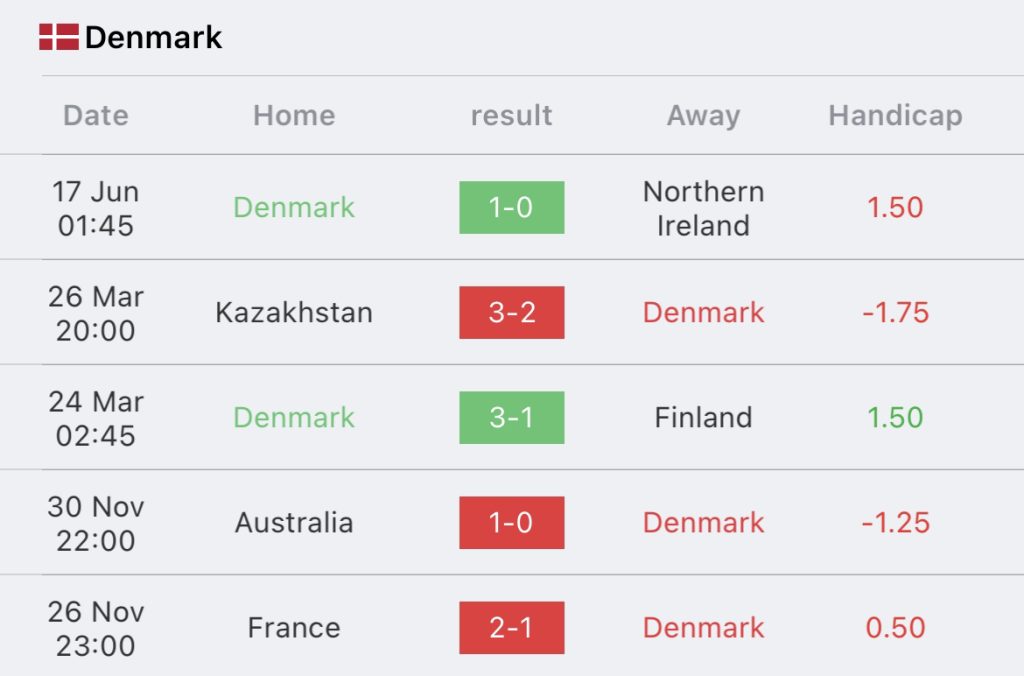Open the red 3-2 result badge
The image size is (1024, 676).
point(511,312)
